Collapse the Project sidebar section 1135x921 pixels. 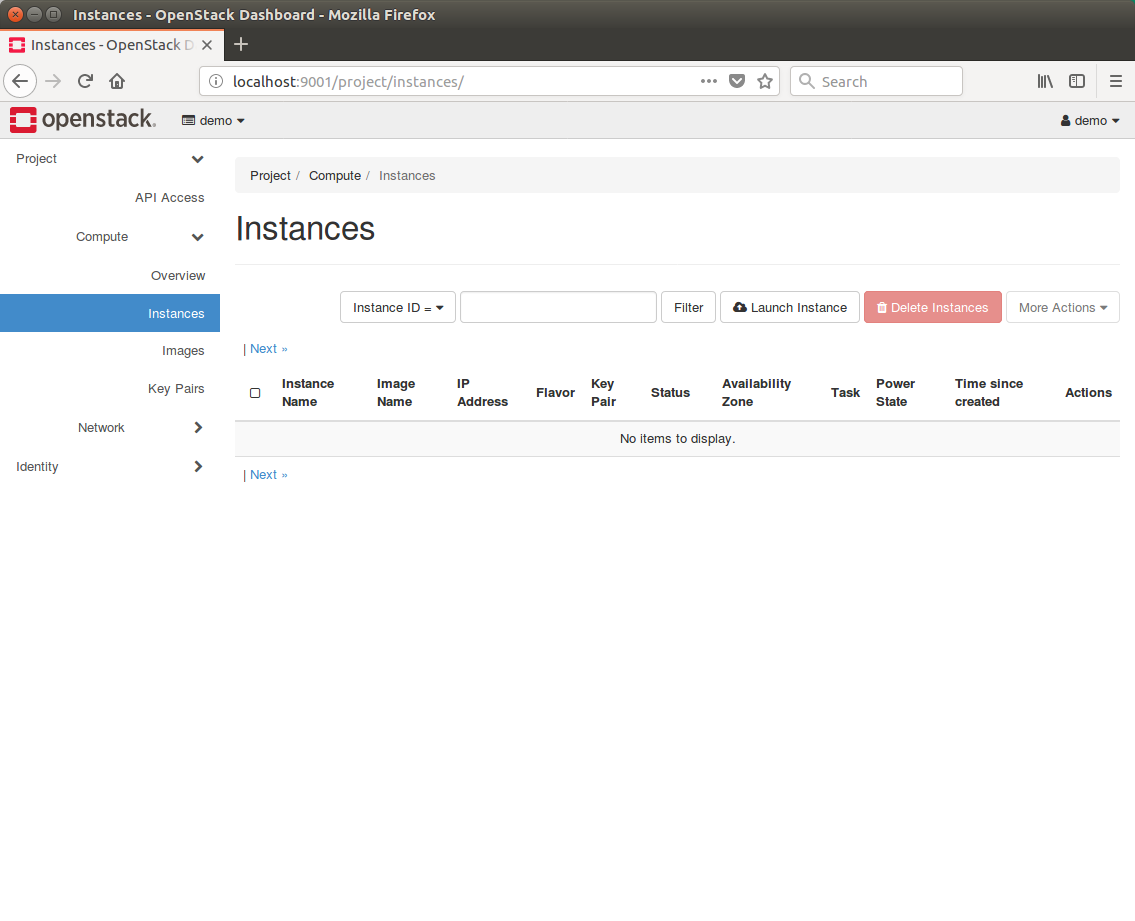tap(110, 159)
